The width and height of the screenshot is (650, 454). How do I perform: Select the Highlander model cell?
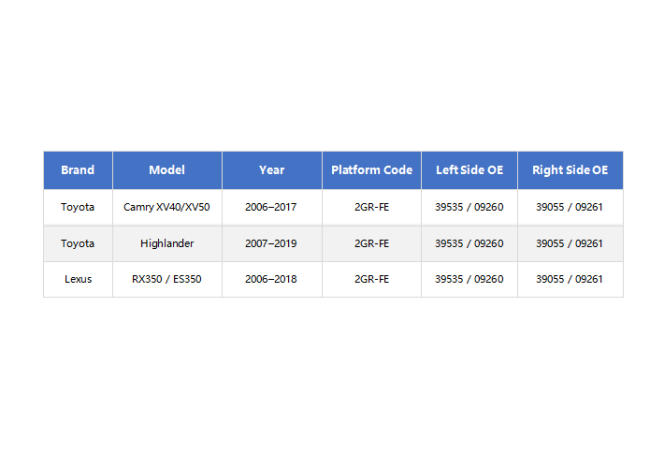click(167, 243)
